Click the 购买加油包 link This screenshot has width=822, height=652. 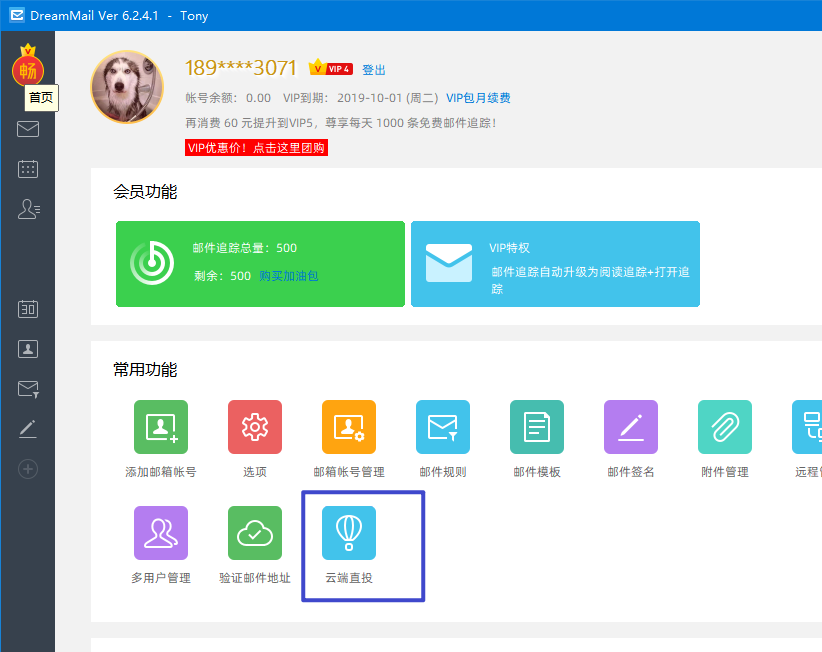coord(288,276)
